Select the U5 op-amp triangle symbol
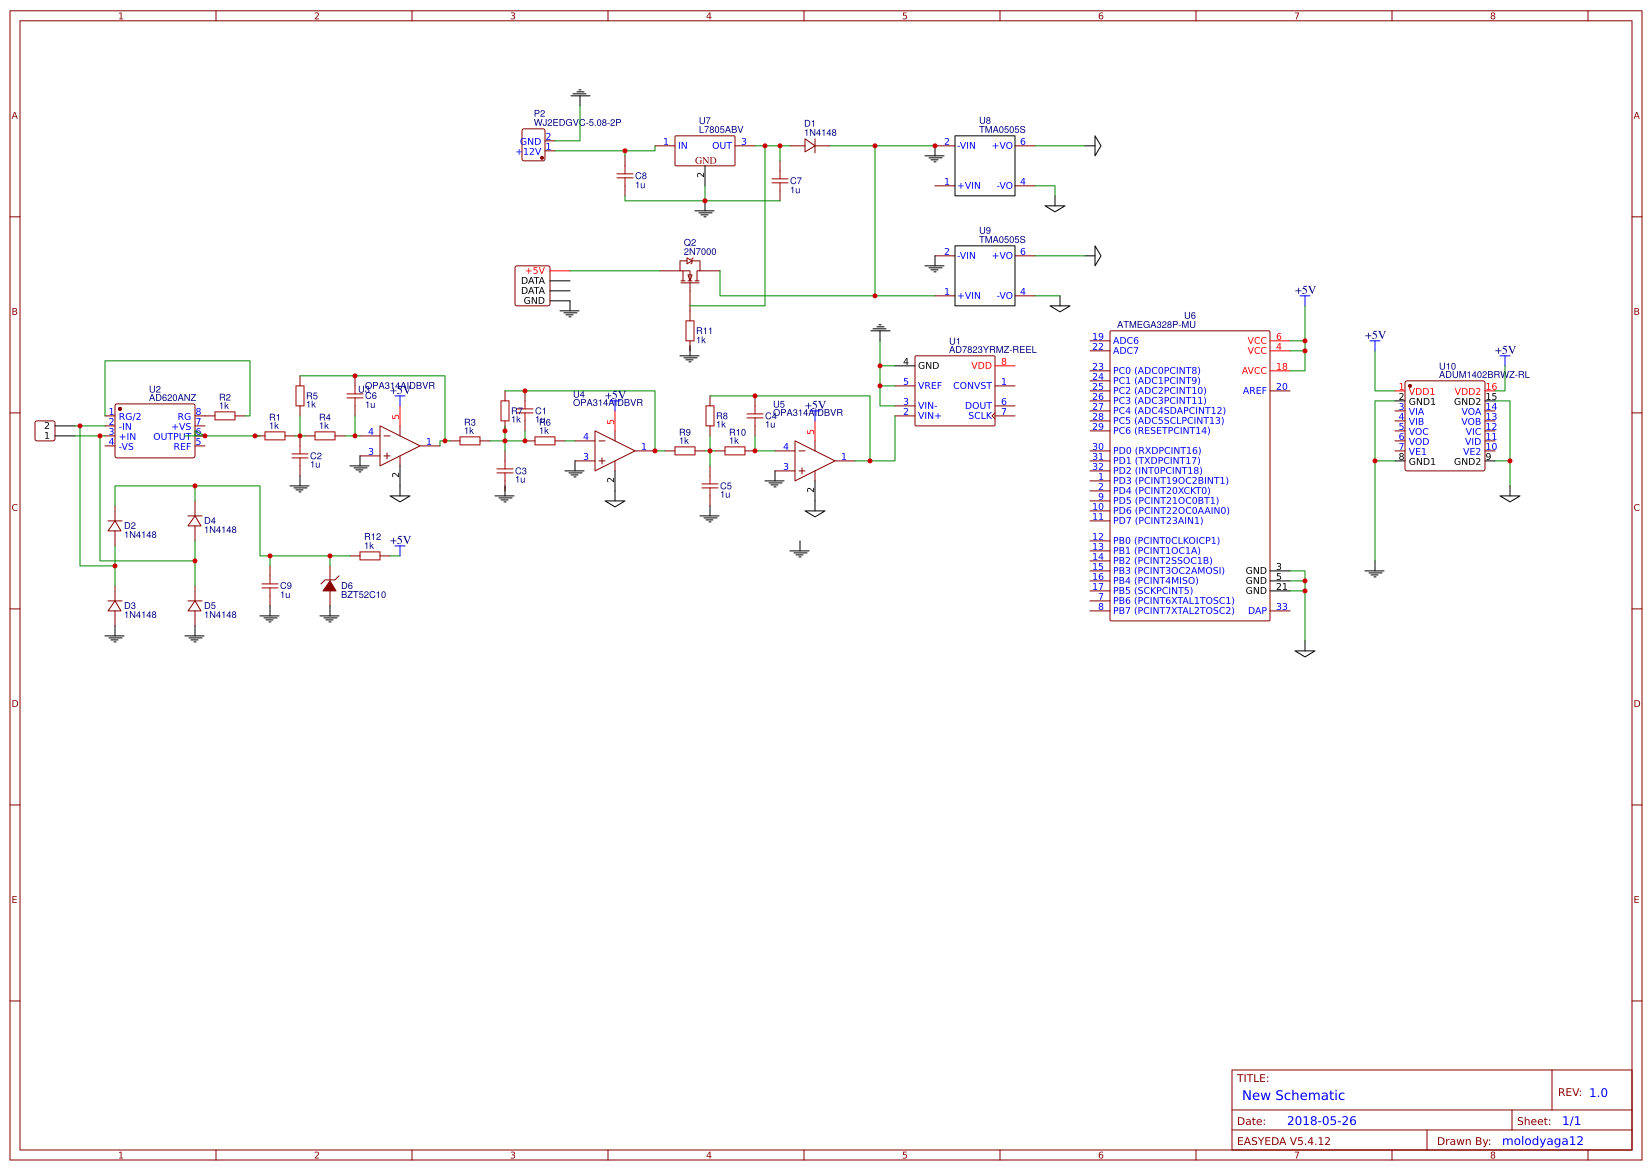Image resolution: width=1652 pixels, height=1170 pixels. (x=815, y=461)
